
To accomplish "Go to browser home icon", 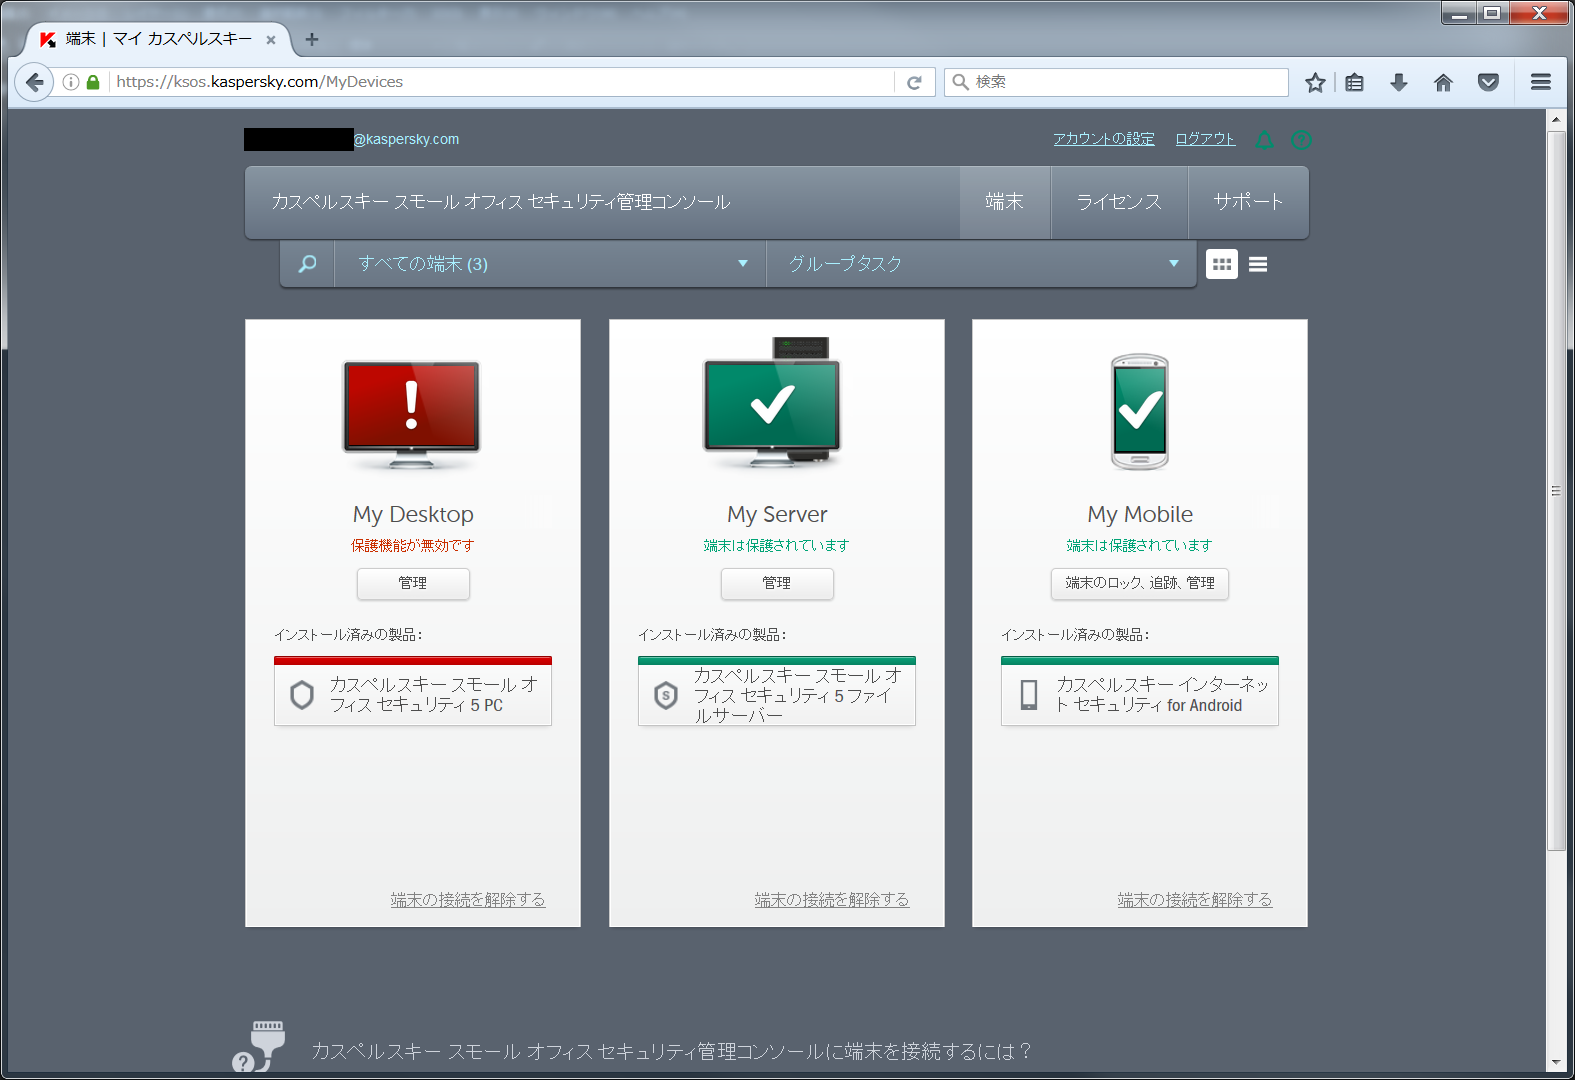I will coord(1443,82).
